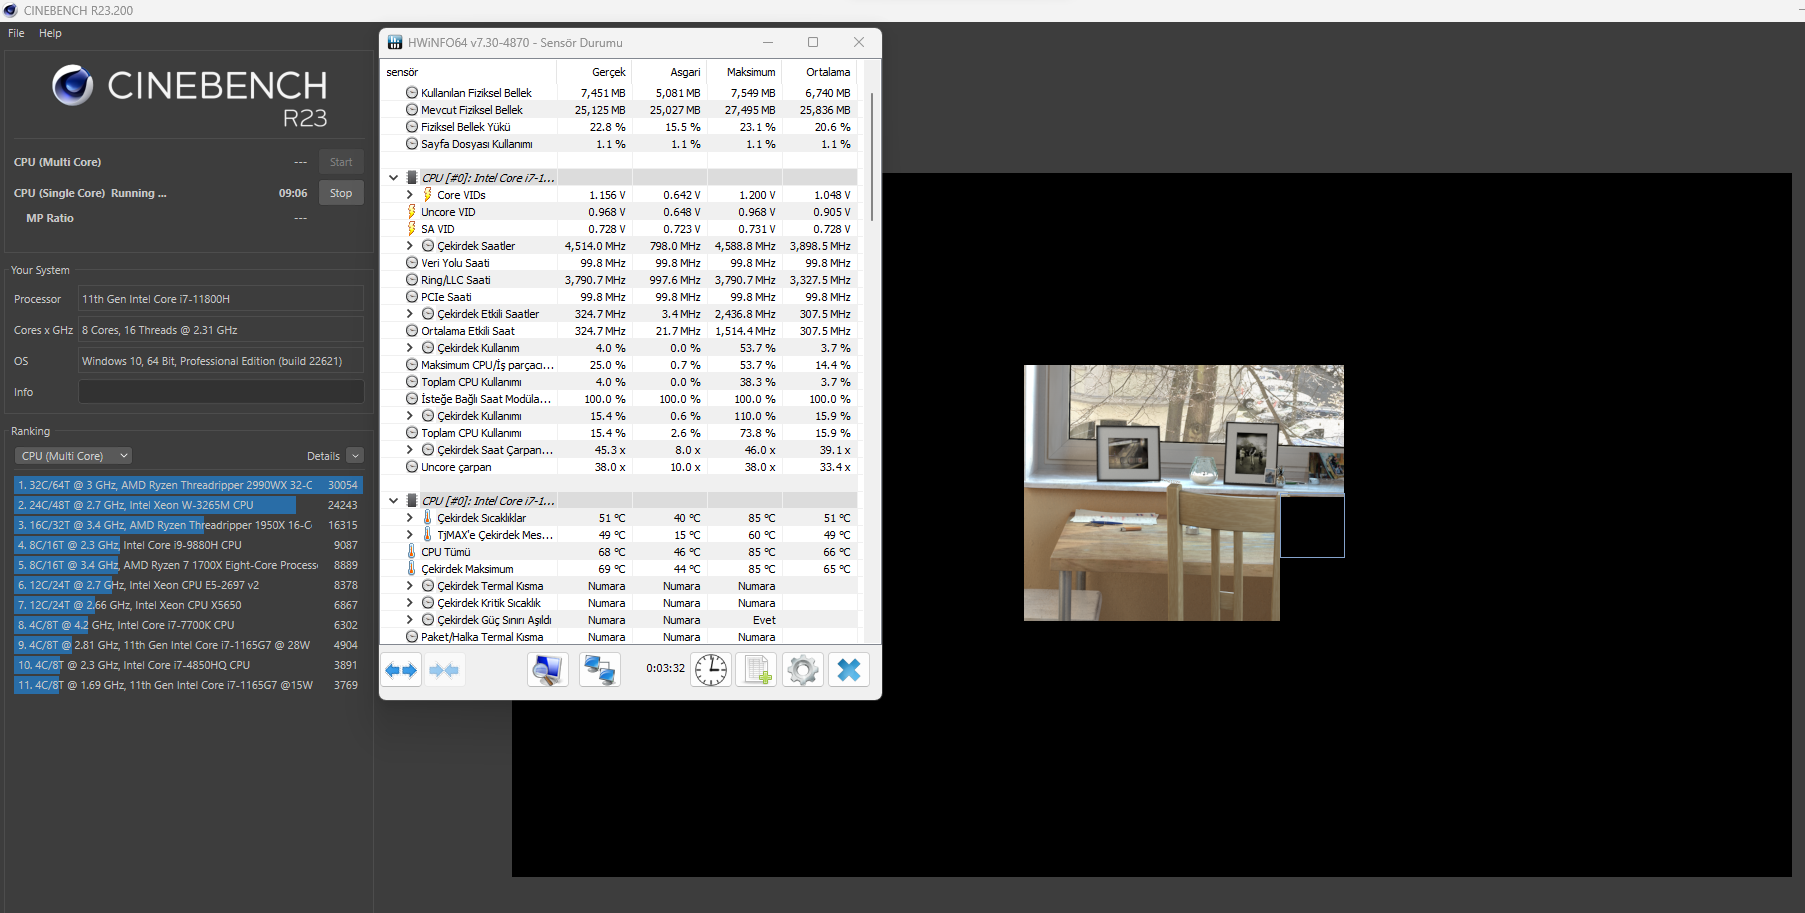
Task: Click the round icon beside Paket/Halka Termal Kısma
Action: coord(412,637)
